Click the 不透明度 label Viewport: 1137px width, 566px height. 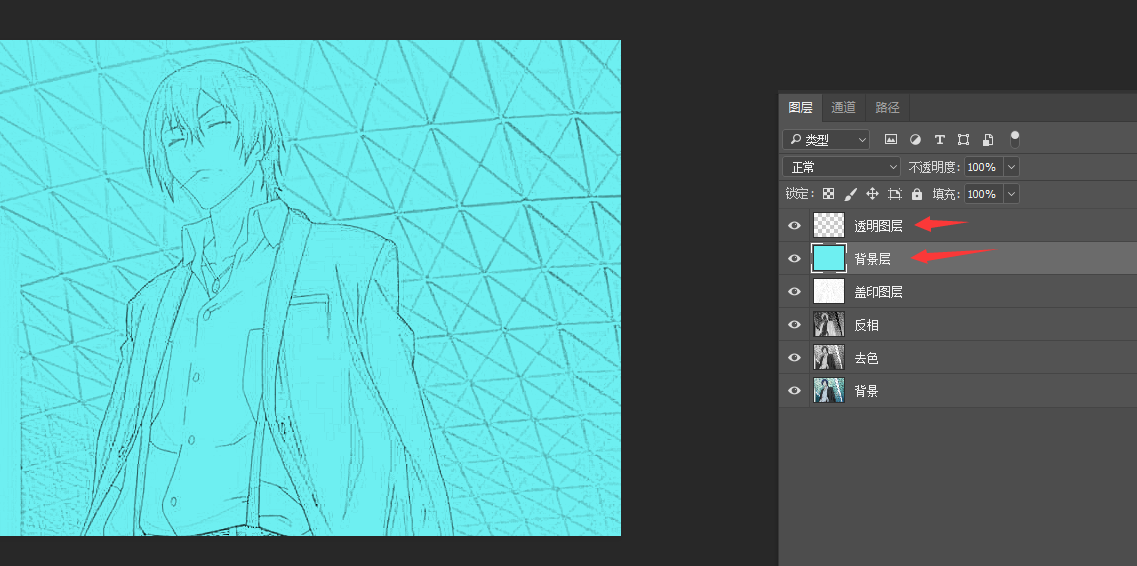click(x=935, y=167)
